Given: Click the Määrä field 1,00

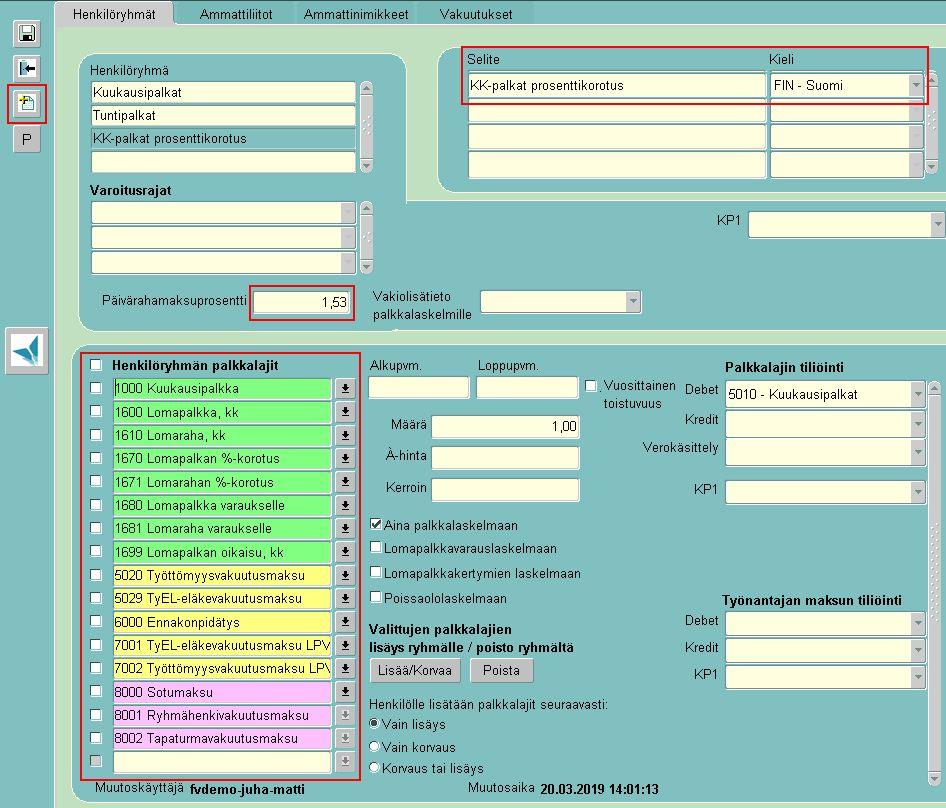Looking at the screenshot, I should [x=506, y=426].
